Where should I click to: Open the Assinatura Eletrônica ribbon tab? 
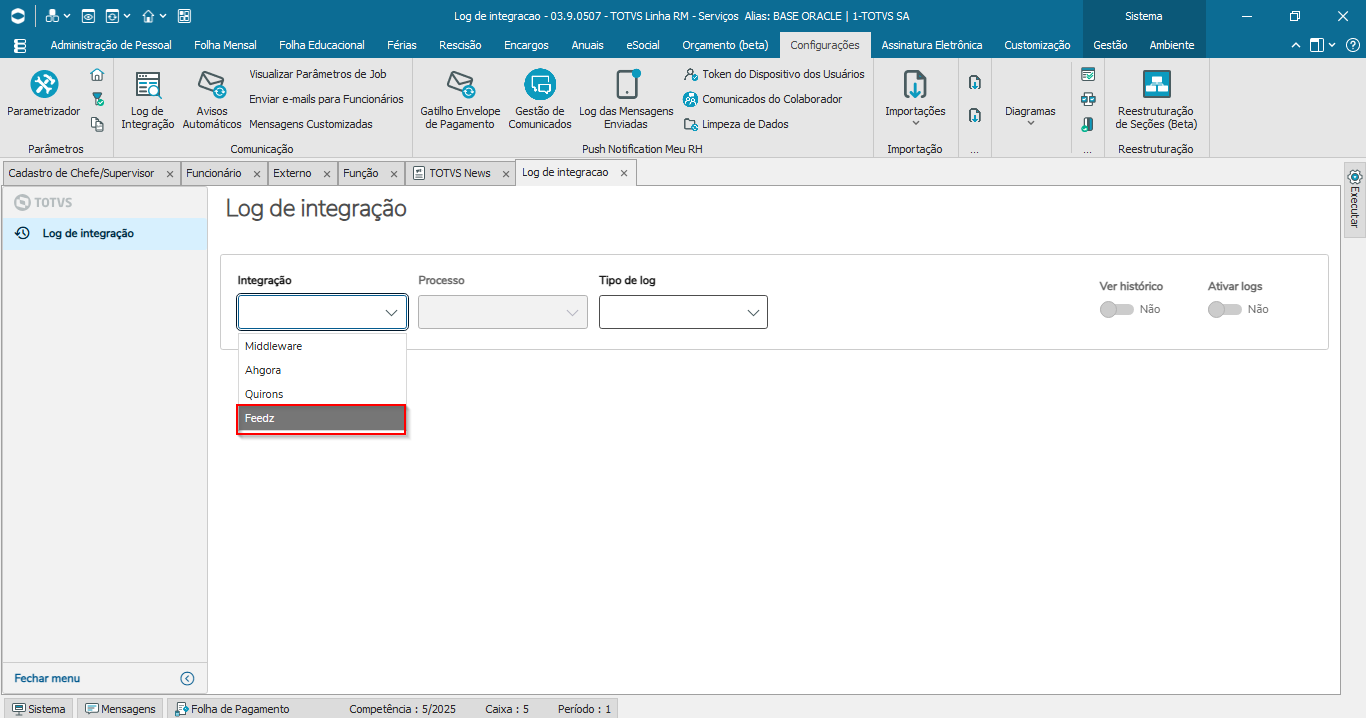pyautogui.click(x=932, y=45)
